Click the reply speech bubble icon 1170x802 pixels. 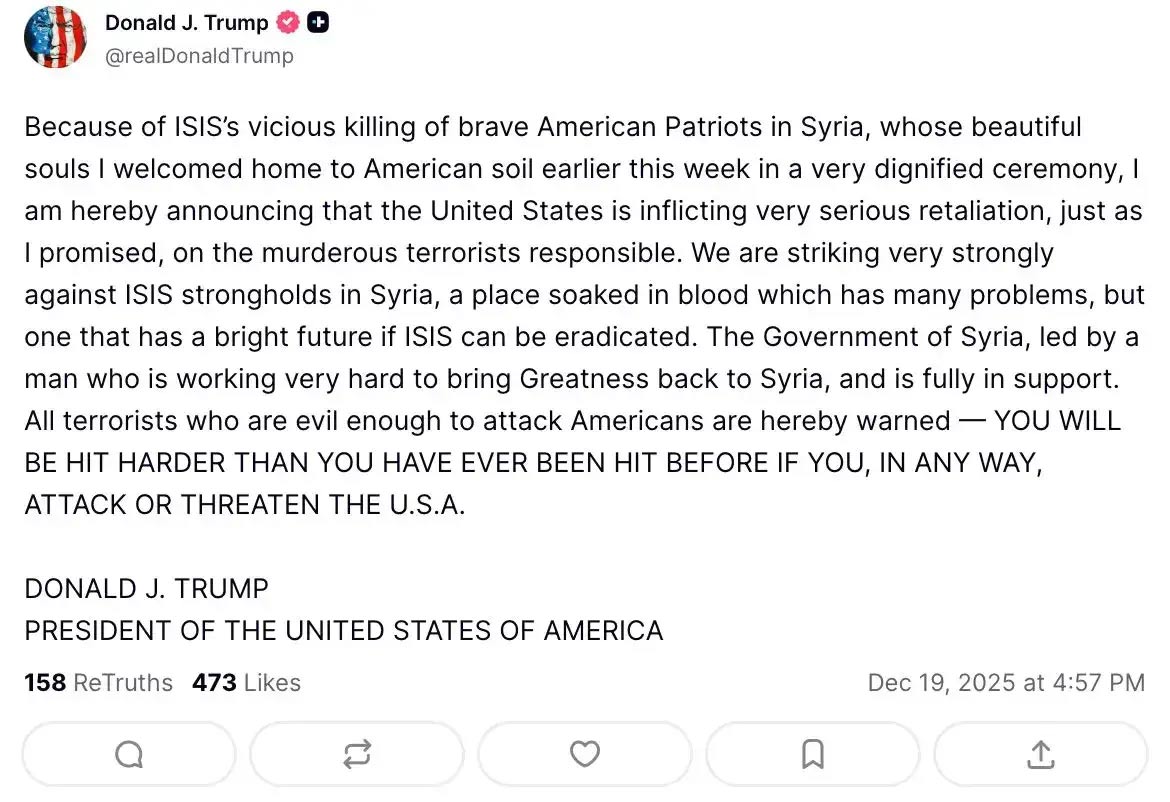click(129, 754)
